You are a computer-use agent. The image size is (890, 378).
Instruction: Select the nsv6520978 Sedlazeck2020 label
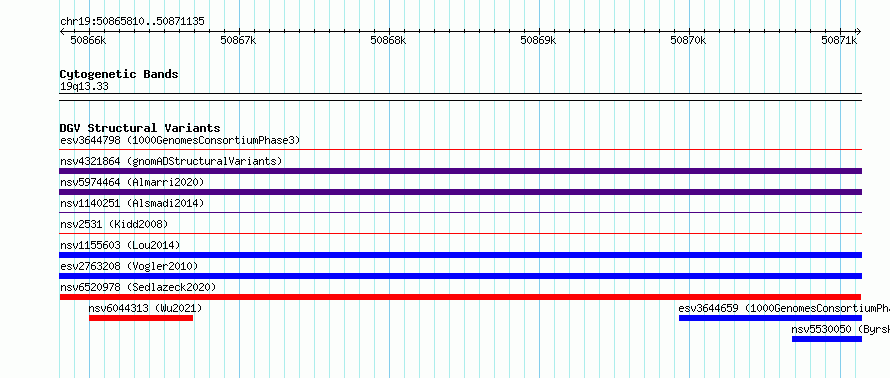[x=138, y=287]
